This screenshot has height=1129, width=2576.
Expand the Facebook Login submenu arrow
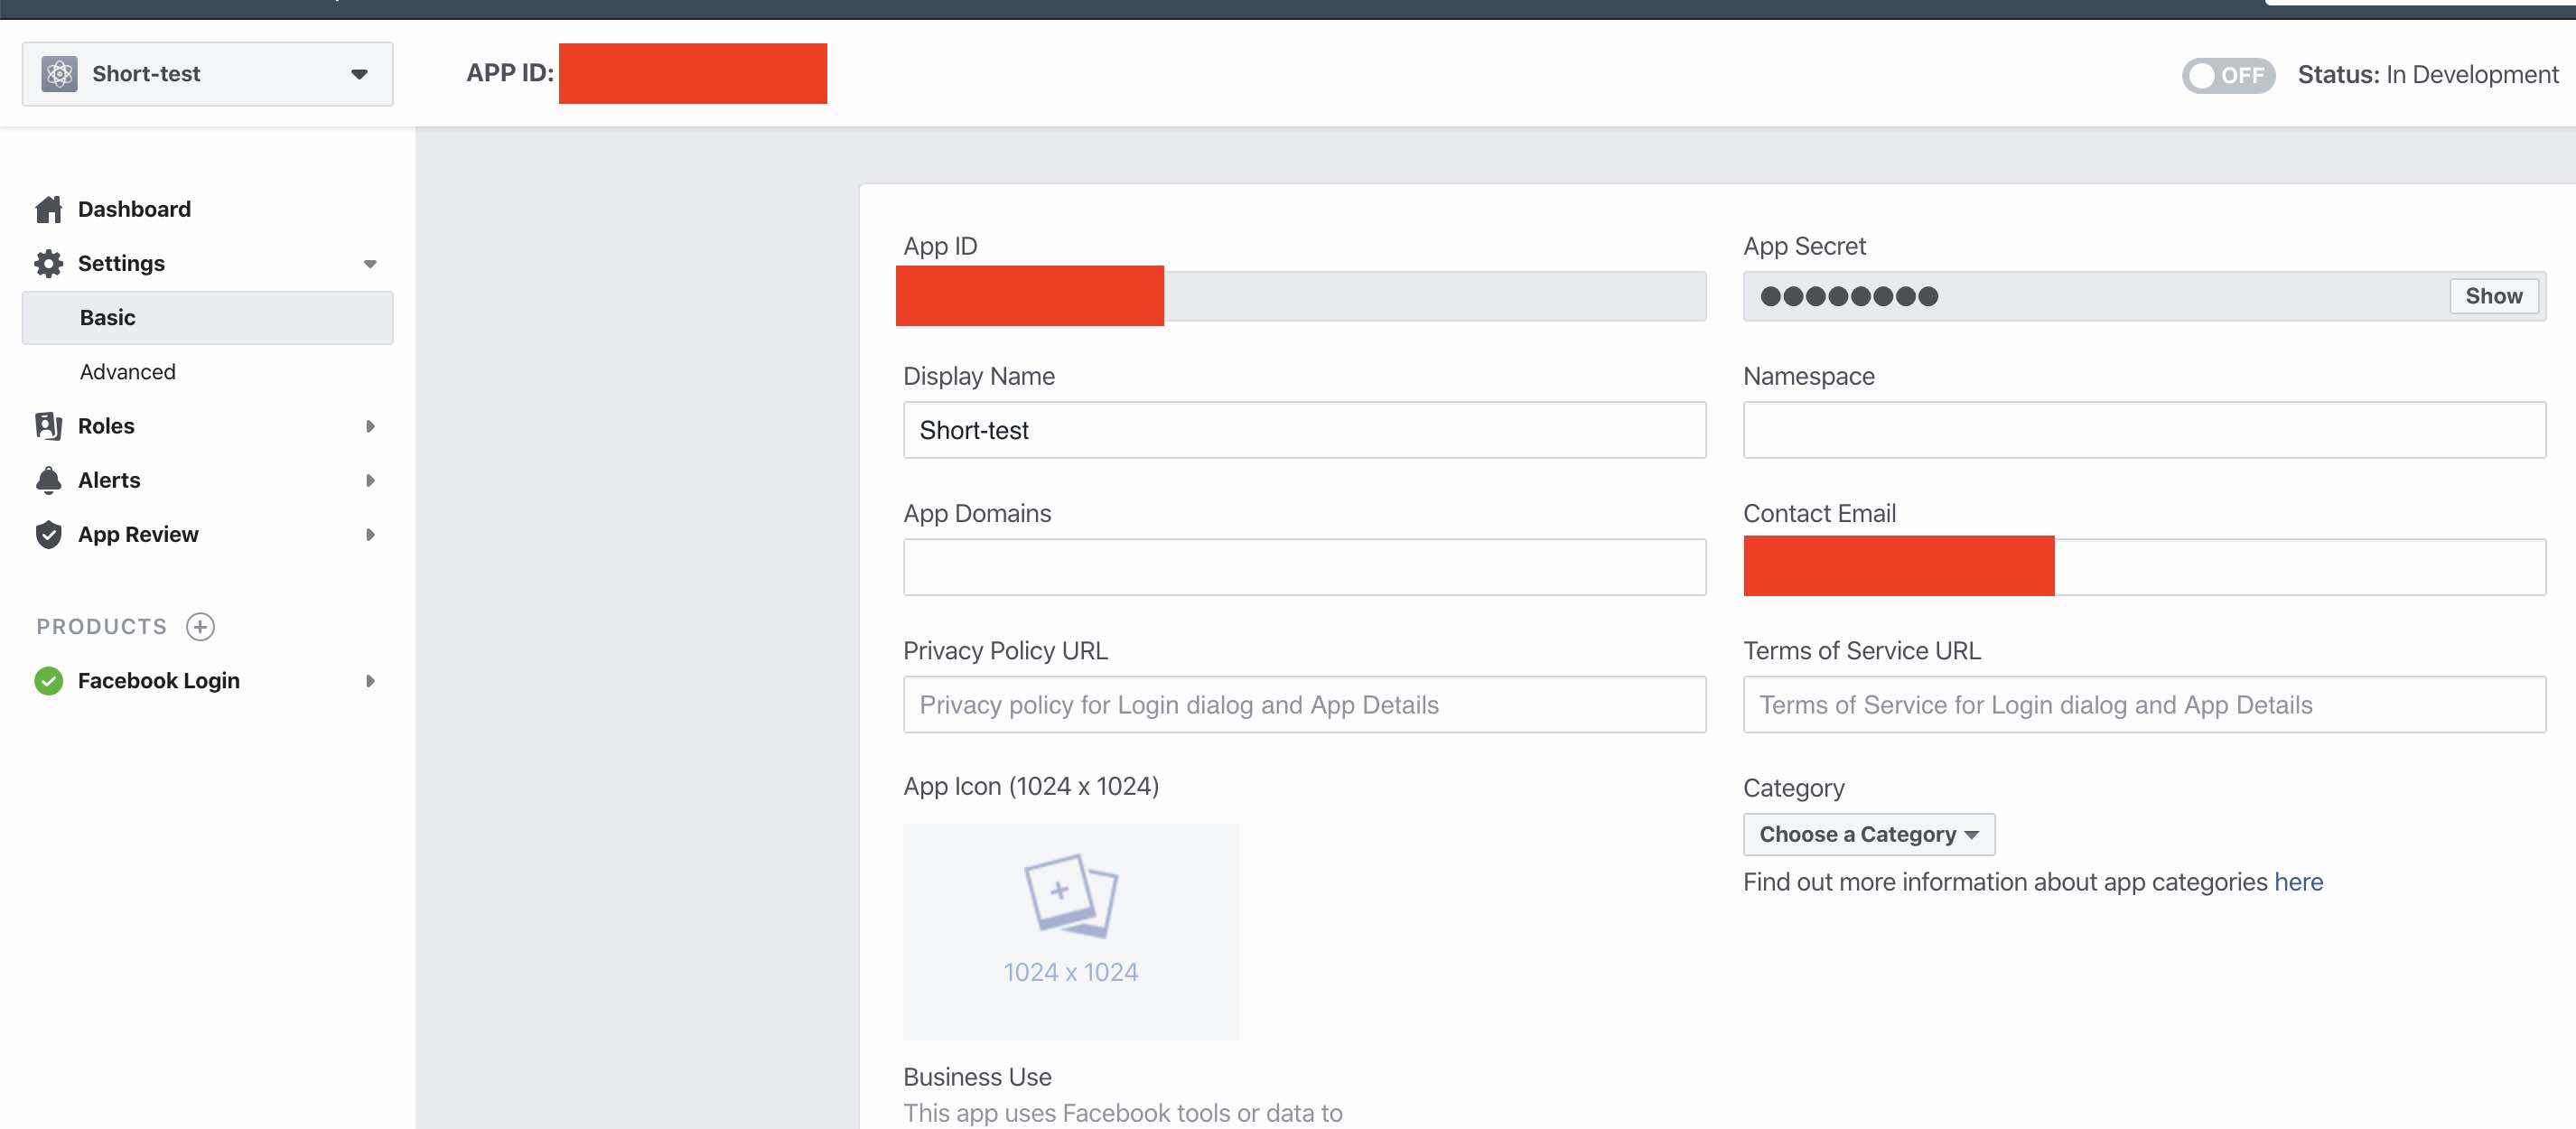click(x=370, y=681)
